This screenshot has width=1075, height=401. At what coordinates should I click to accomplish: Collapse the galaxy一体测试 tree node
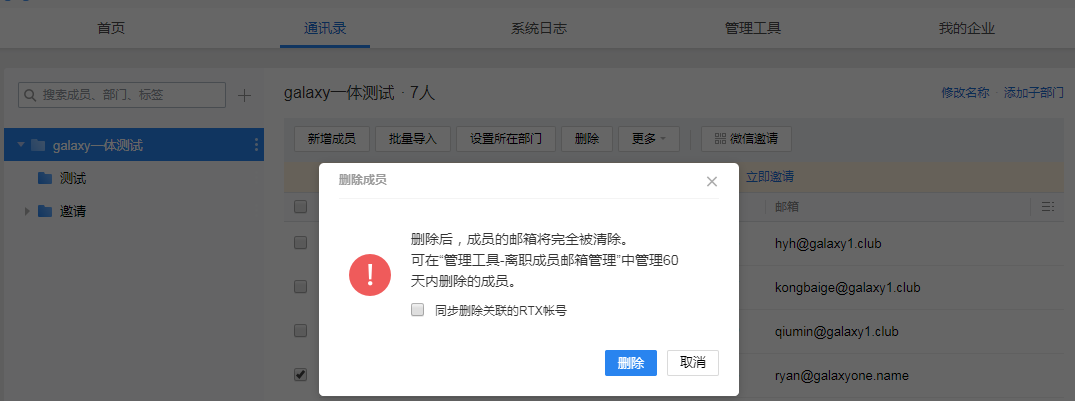click(x=20, y=146)
